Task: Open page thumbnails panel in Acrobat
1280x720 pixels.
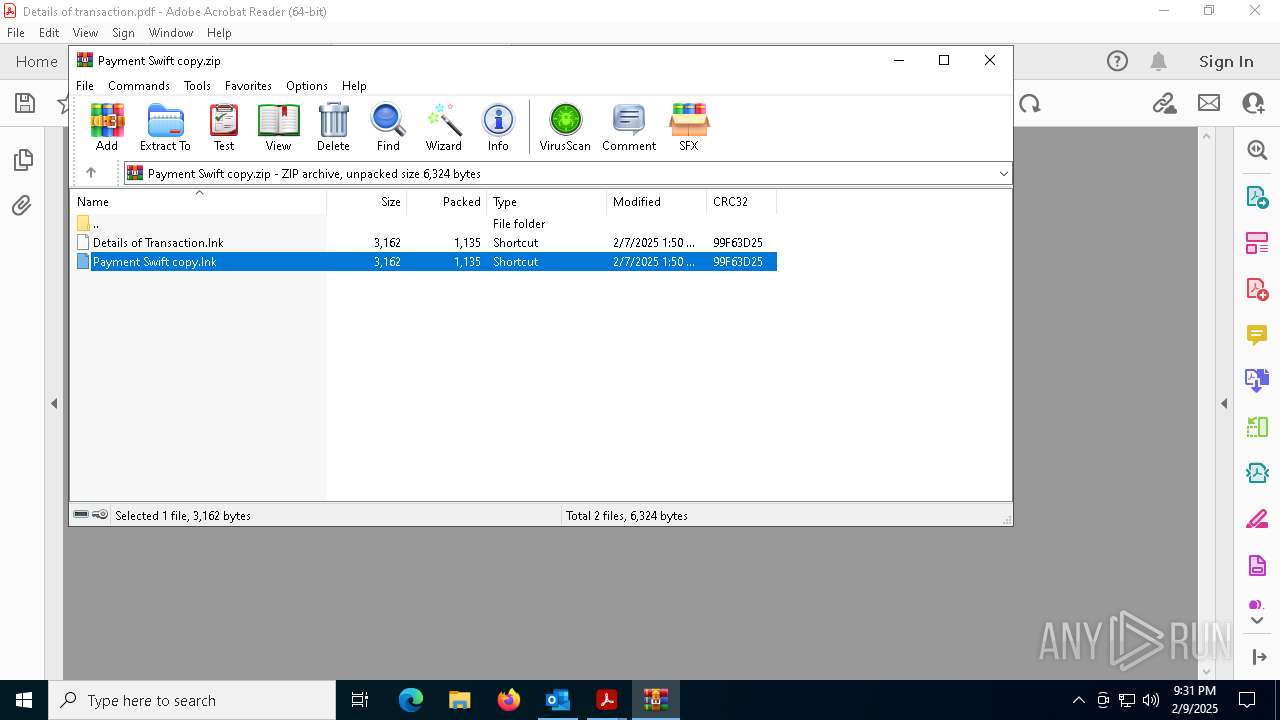Action: [x=23, y=160]
